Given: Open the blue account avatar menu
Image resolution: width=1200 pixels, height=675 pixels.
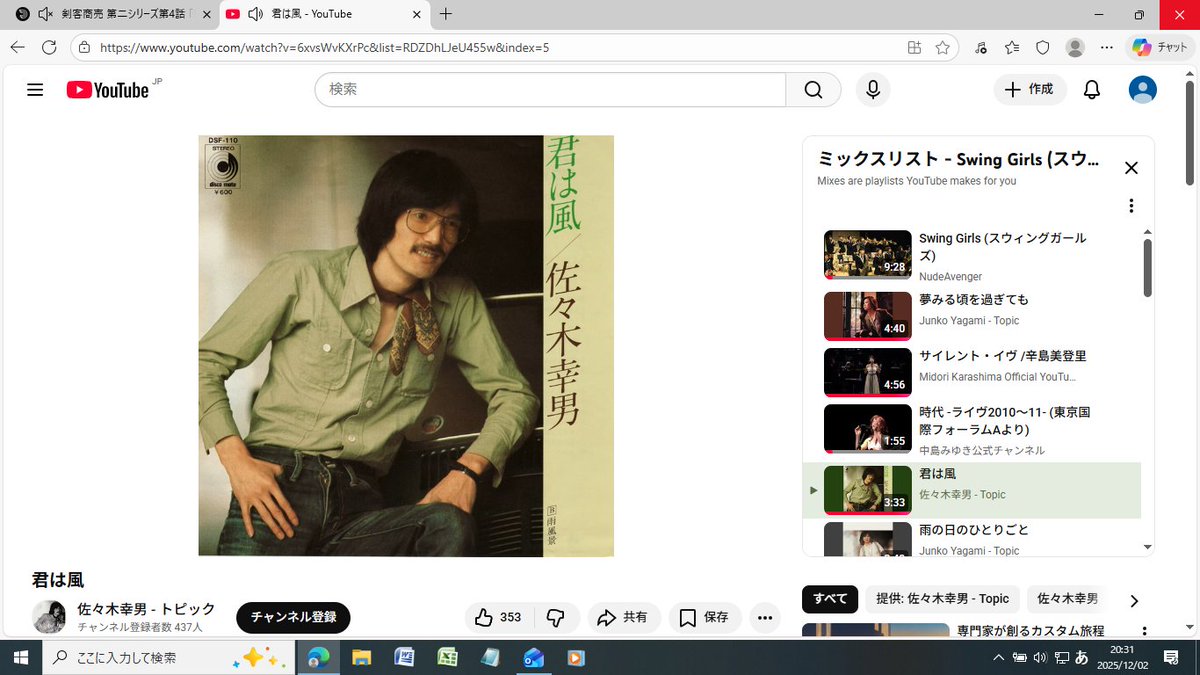Looking at the screenshot, I should [x=1142, y=90].
